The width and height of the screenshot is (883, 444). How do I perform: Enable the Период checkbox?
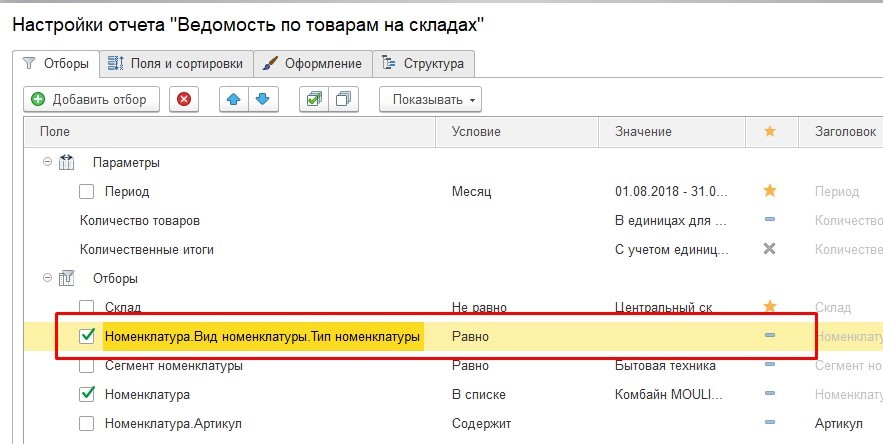click(x=87, y=191)
